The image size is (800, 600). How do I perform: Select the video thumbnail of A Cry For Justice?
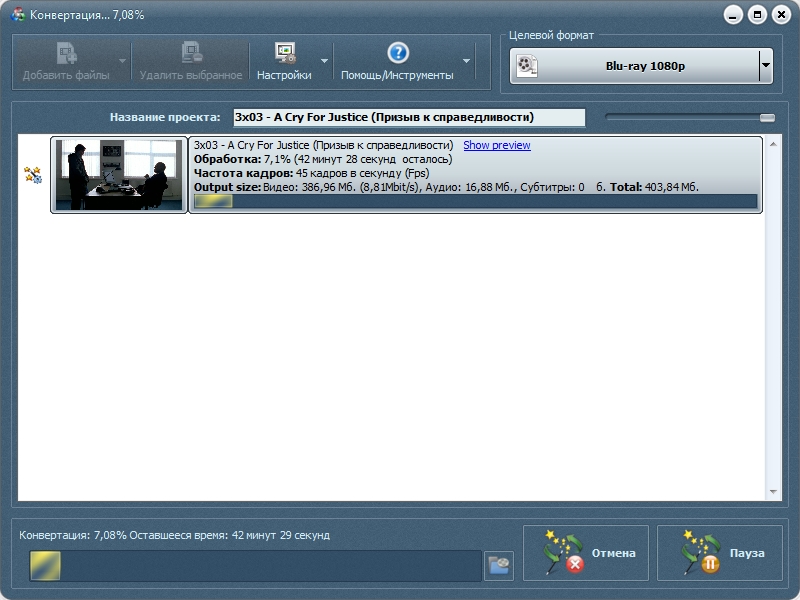tap(119, 175)
